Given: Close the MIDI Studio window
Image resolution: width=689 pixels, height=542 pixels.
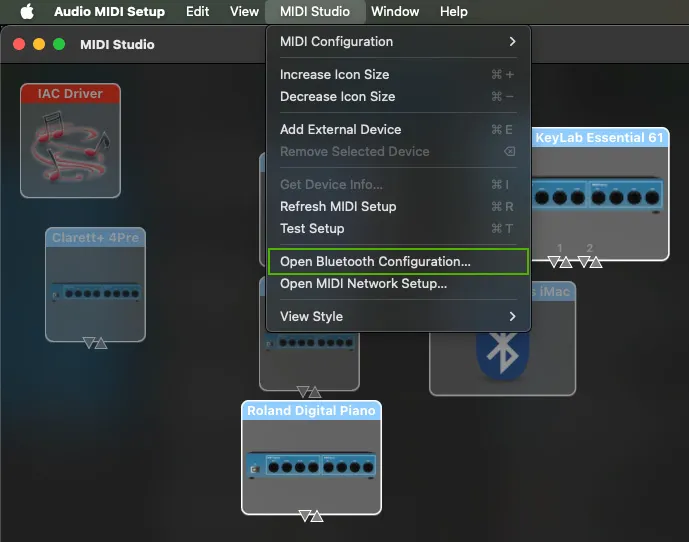Looking at the screenshot, I should (19, 44).
